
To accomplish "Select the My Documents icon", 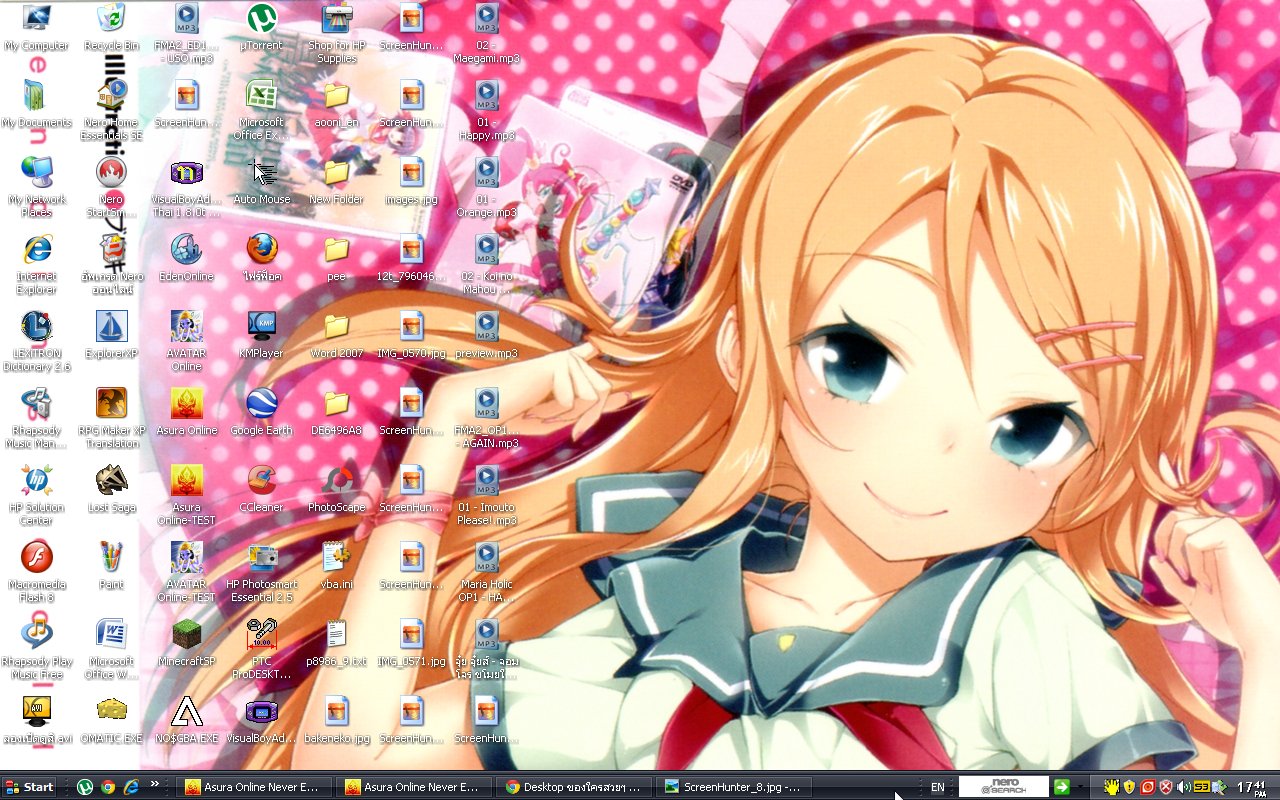I will pos(36,104).
